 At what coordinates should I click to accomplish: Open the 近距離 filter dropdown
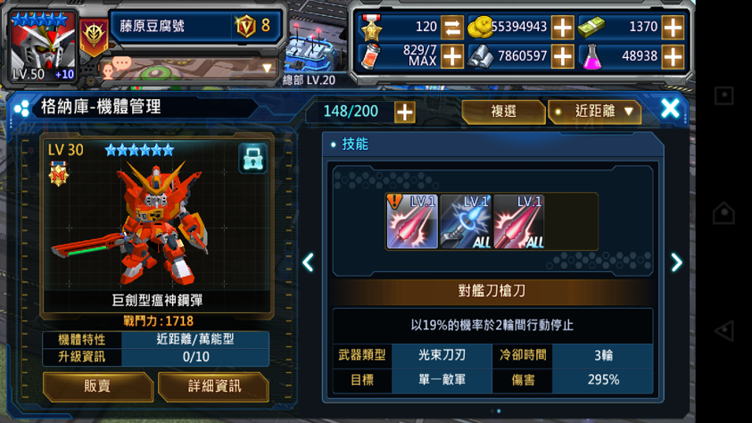click(x=595, y=112)
